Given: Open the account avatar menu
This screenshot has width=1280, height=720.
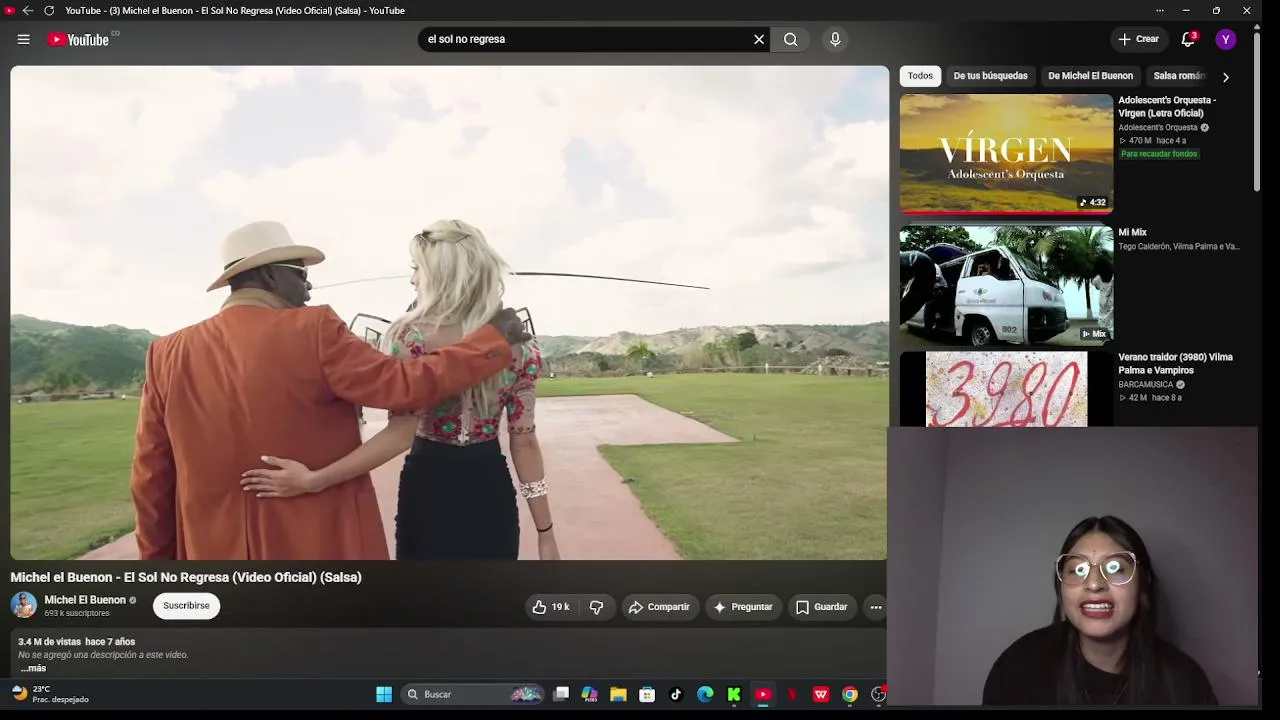Looking at the screenshot, I should [1225, 39].
